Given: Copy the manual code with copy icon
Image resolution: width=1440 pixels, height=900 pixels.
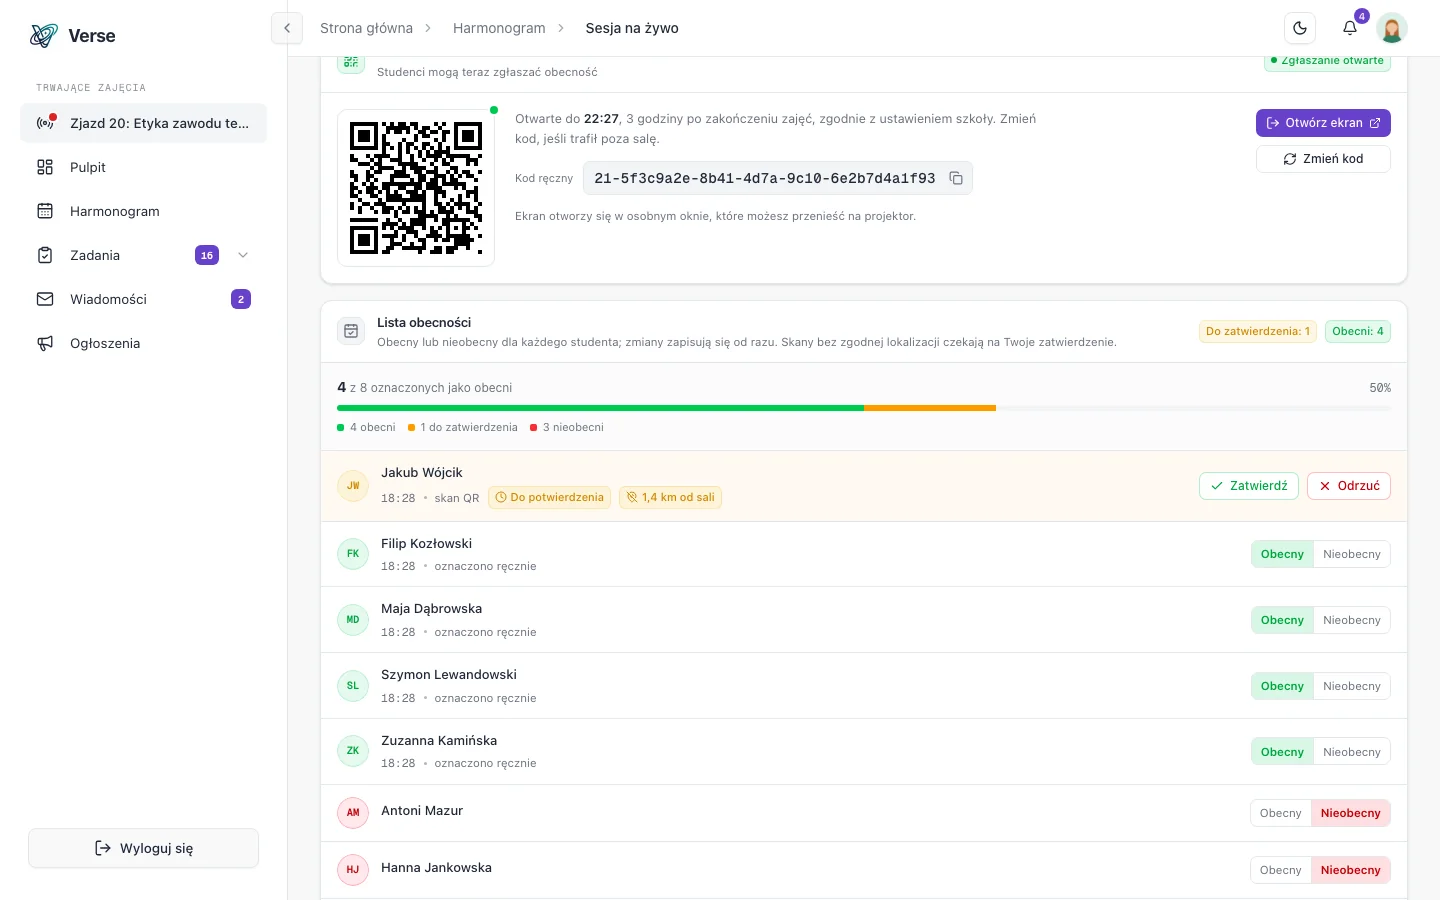Looking at the screenshot, I should click(x=956, y=178).
